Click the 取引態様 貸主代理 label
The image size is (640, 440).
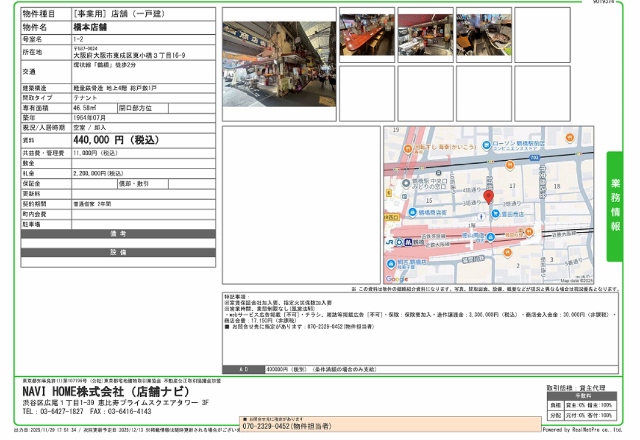577,386
